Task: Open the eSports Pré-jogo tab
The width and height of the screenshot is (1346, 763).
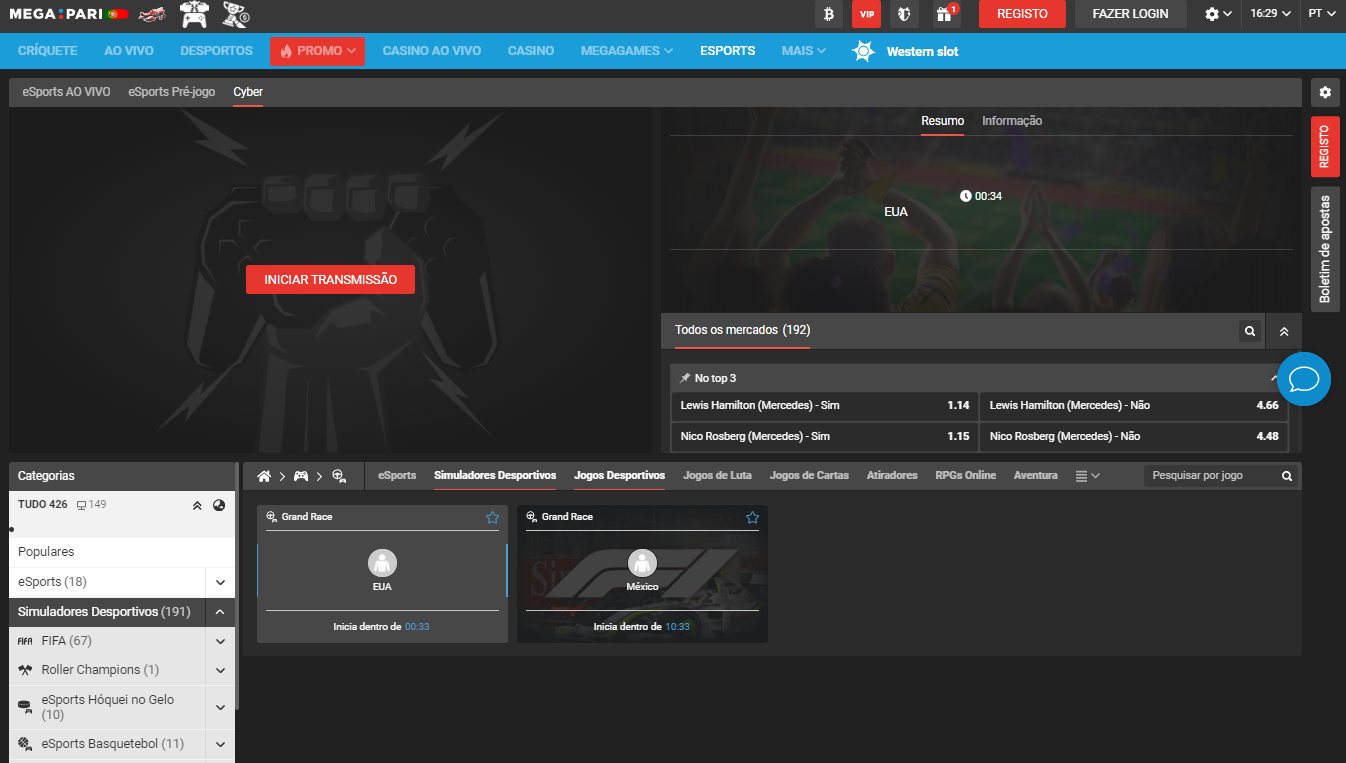Action: (x=171, y=92)
